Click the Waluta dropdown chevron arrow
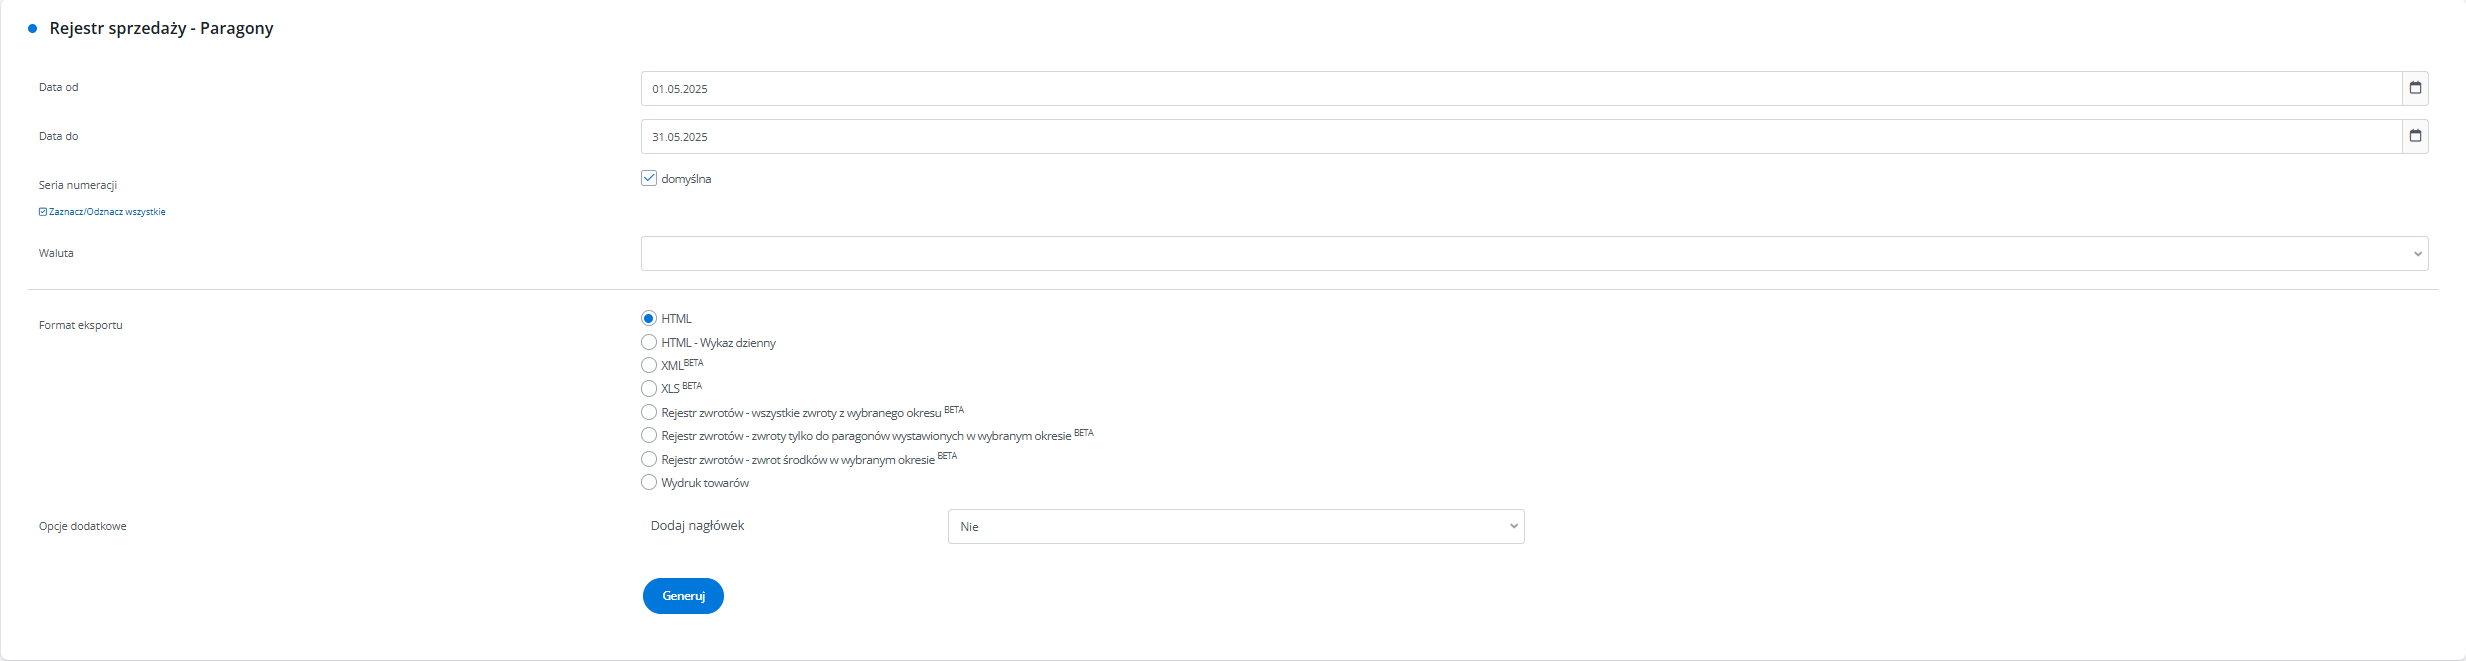The height and width of the screenshot is (661, 2466). coord(2418,254)
